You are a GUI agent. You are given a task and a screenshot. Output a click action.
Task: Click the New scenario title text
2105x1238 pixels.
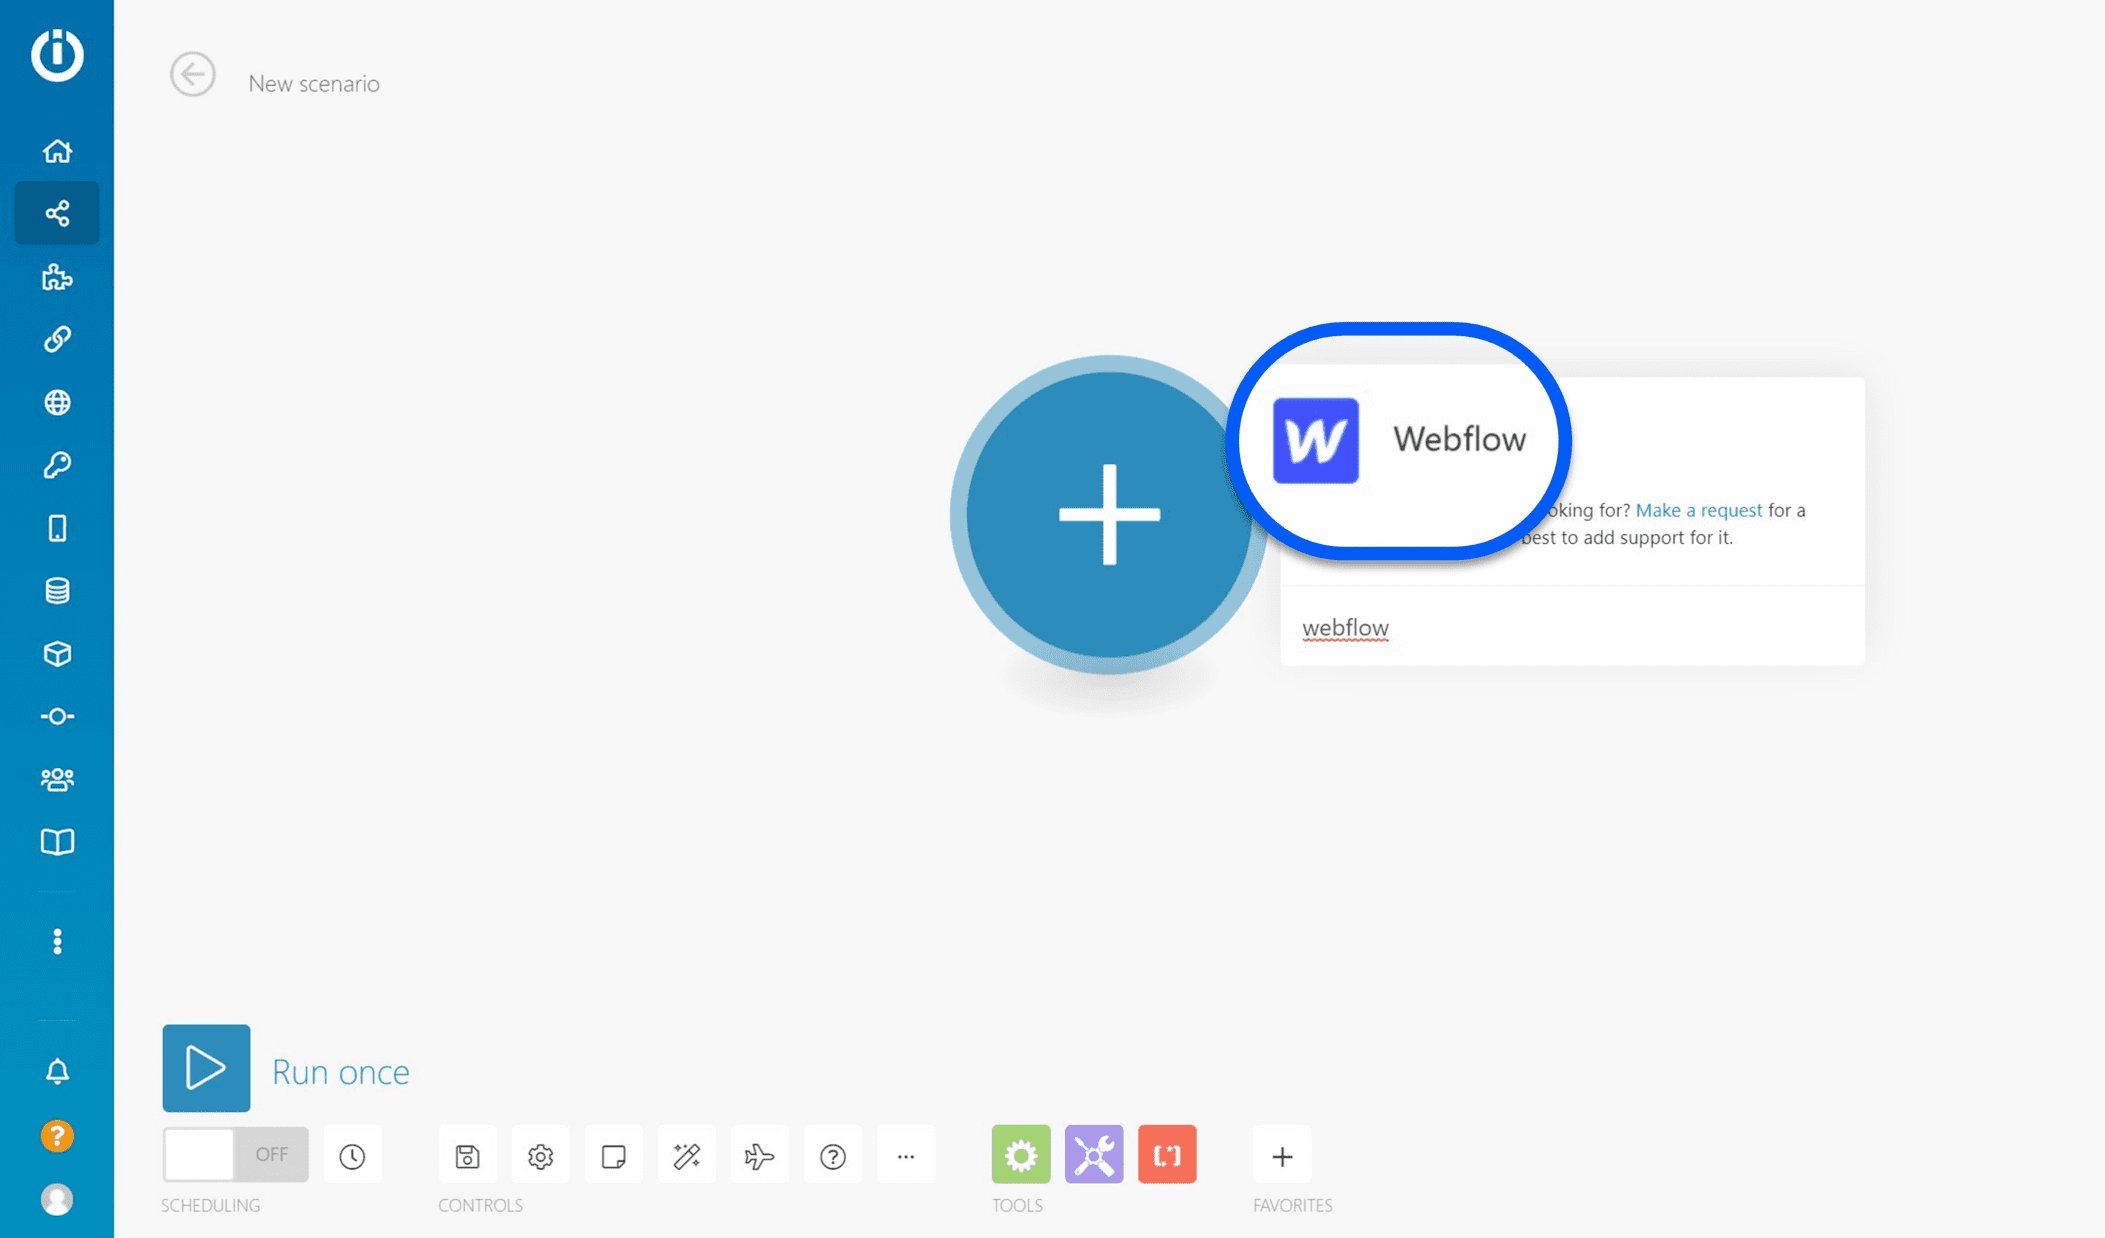(314, 83)
